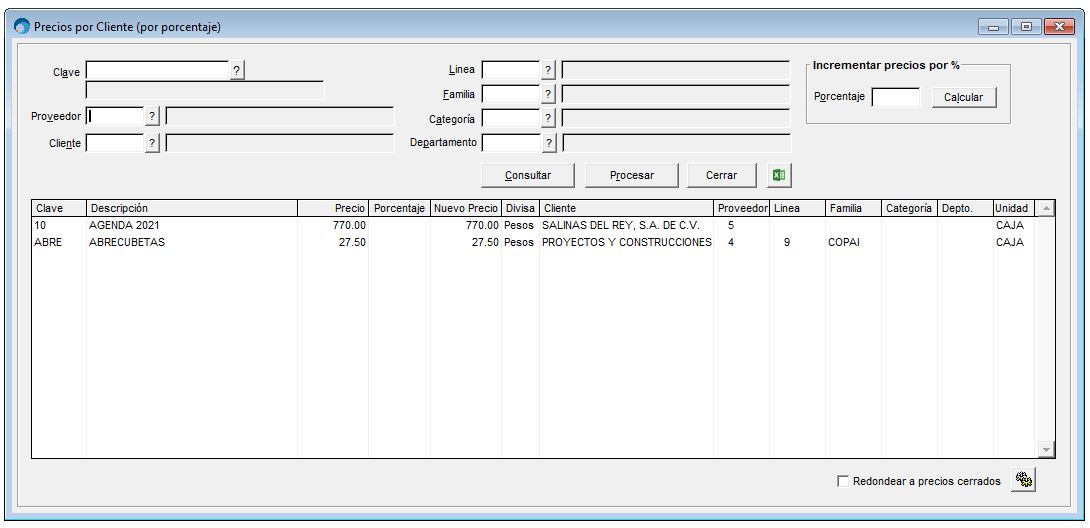The width and height of the screenshot is (1090, 528).
Task: Open lookup help next to Clave field
Action: pyautogui.click(x=237, y=70)
